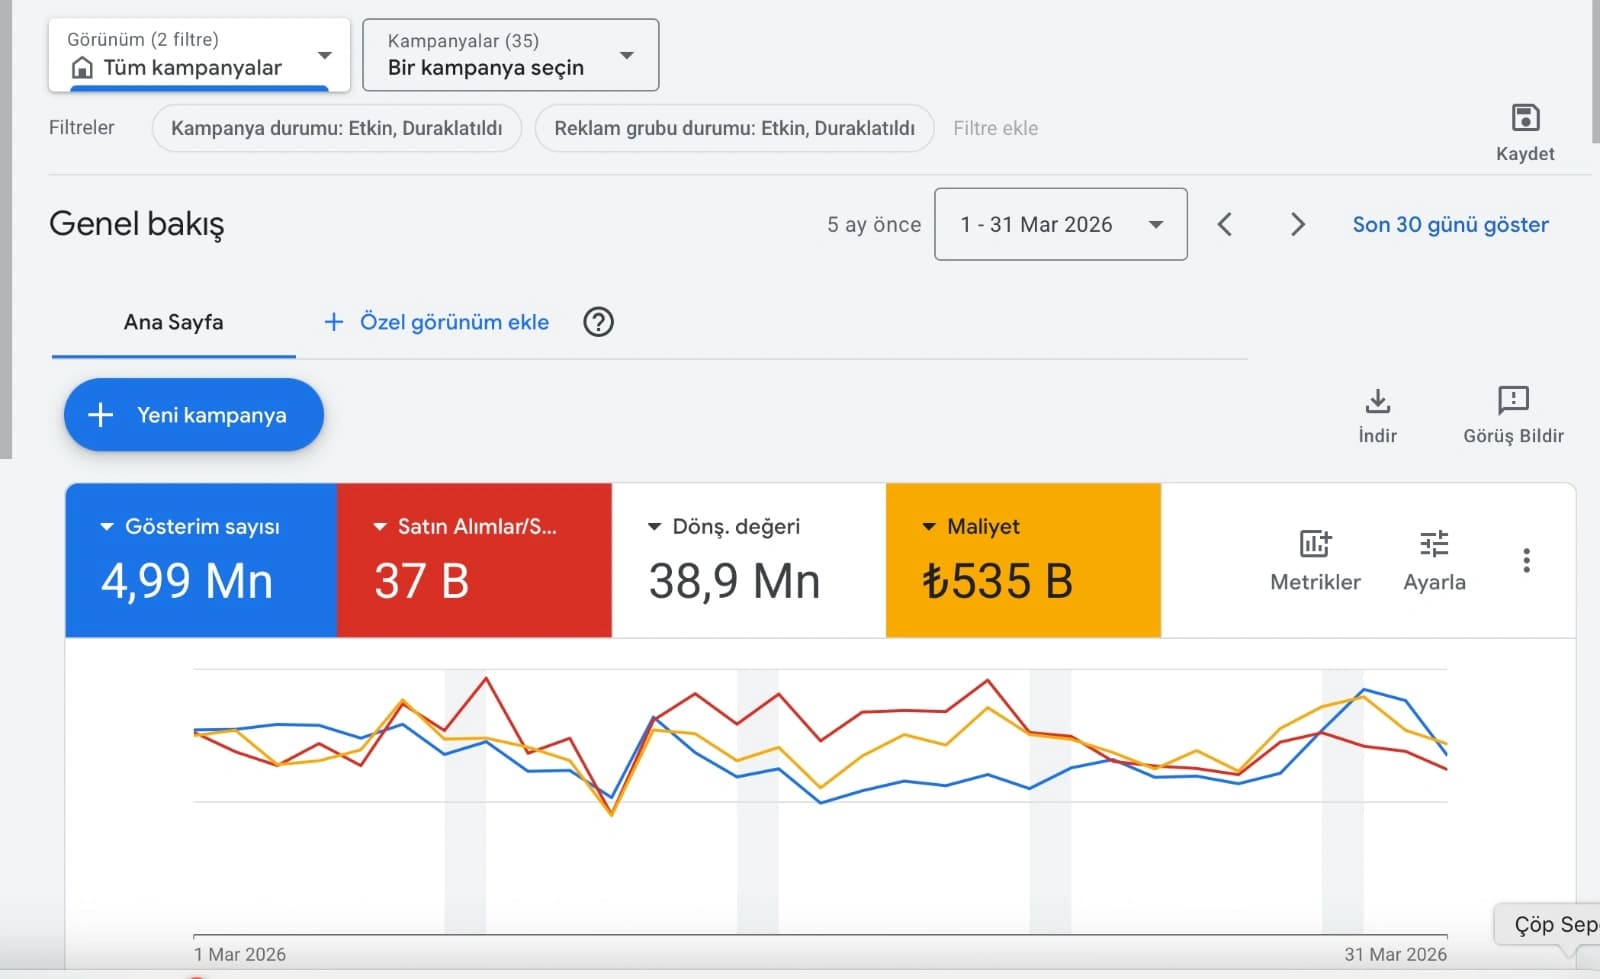
Task: Click the Filtreler label
Action: [82, 127]
